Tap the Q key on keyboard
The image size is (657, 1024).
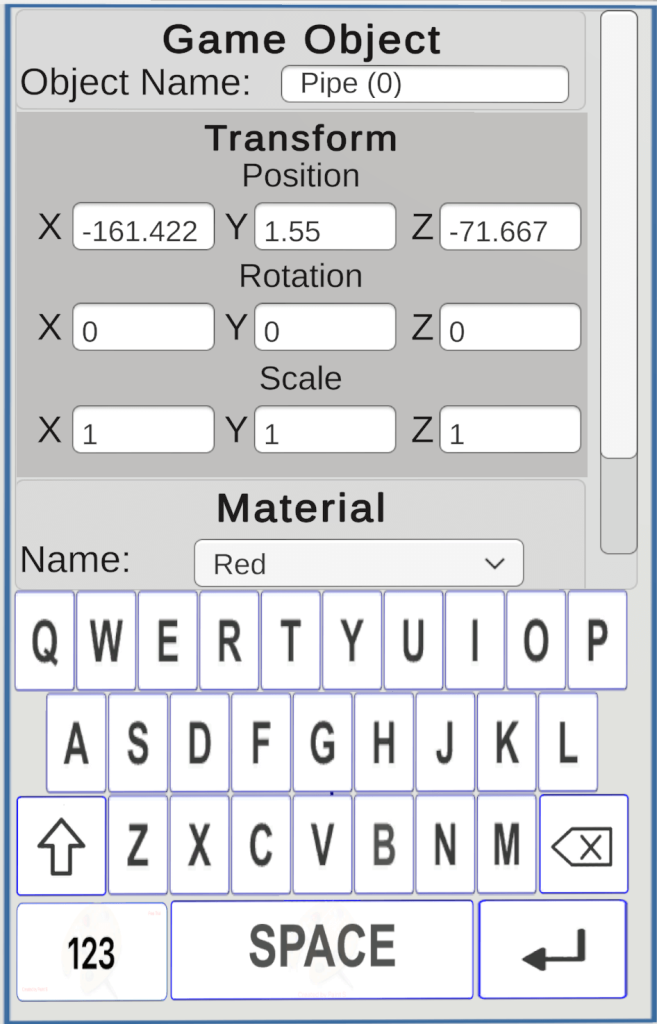(44, 641)
